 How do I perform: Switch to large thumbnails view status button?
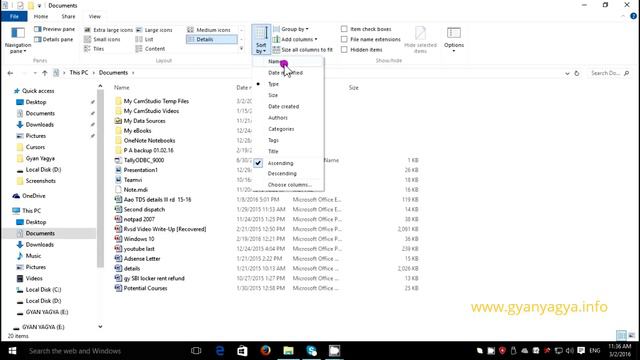pos(632,336)
